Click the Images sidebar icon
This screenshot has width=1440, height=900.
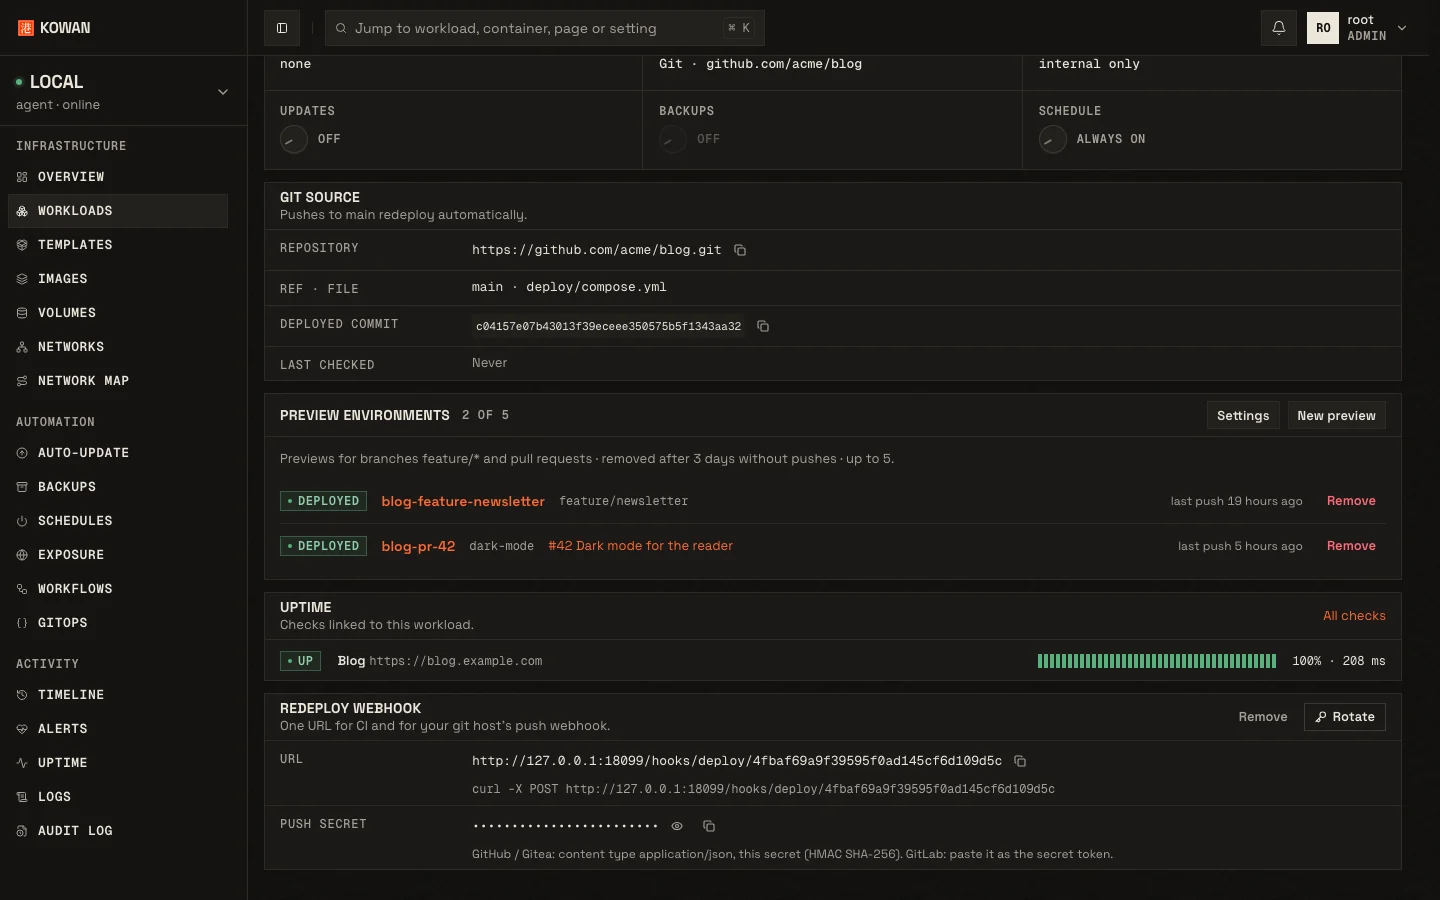(22, 279)
